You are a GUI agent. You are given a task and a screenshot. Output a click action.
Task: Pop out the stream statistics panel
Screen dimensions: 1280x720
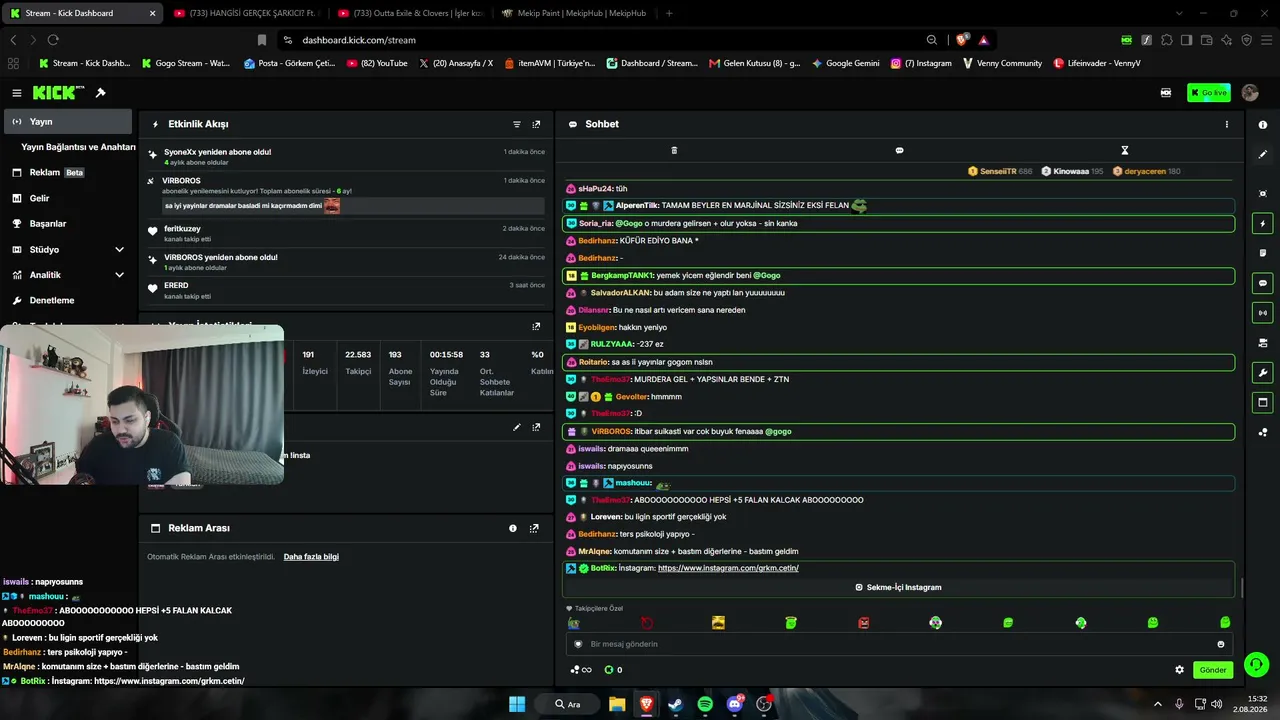pyautogui.click(x=536, y=326)
